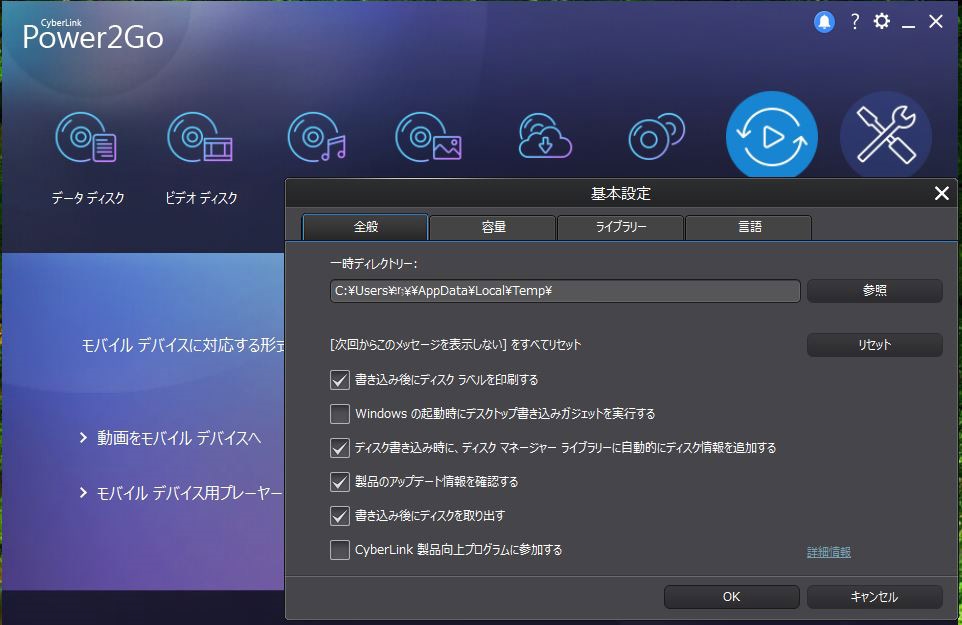This screenshot has height=625, width=962.
Task: Confirm settings with the OK button
Action: click(x=731, y=596)
